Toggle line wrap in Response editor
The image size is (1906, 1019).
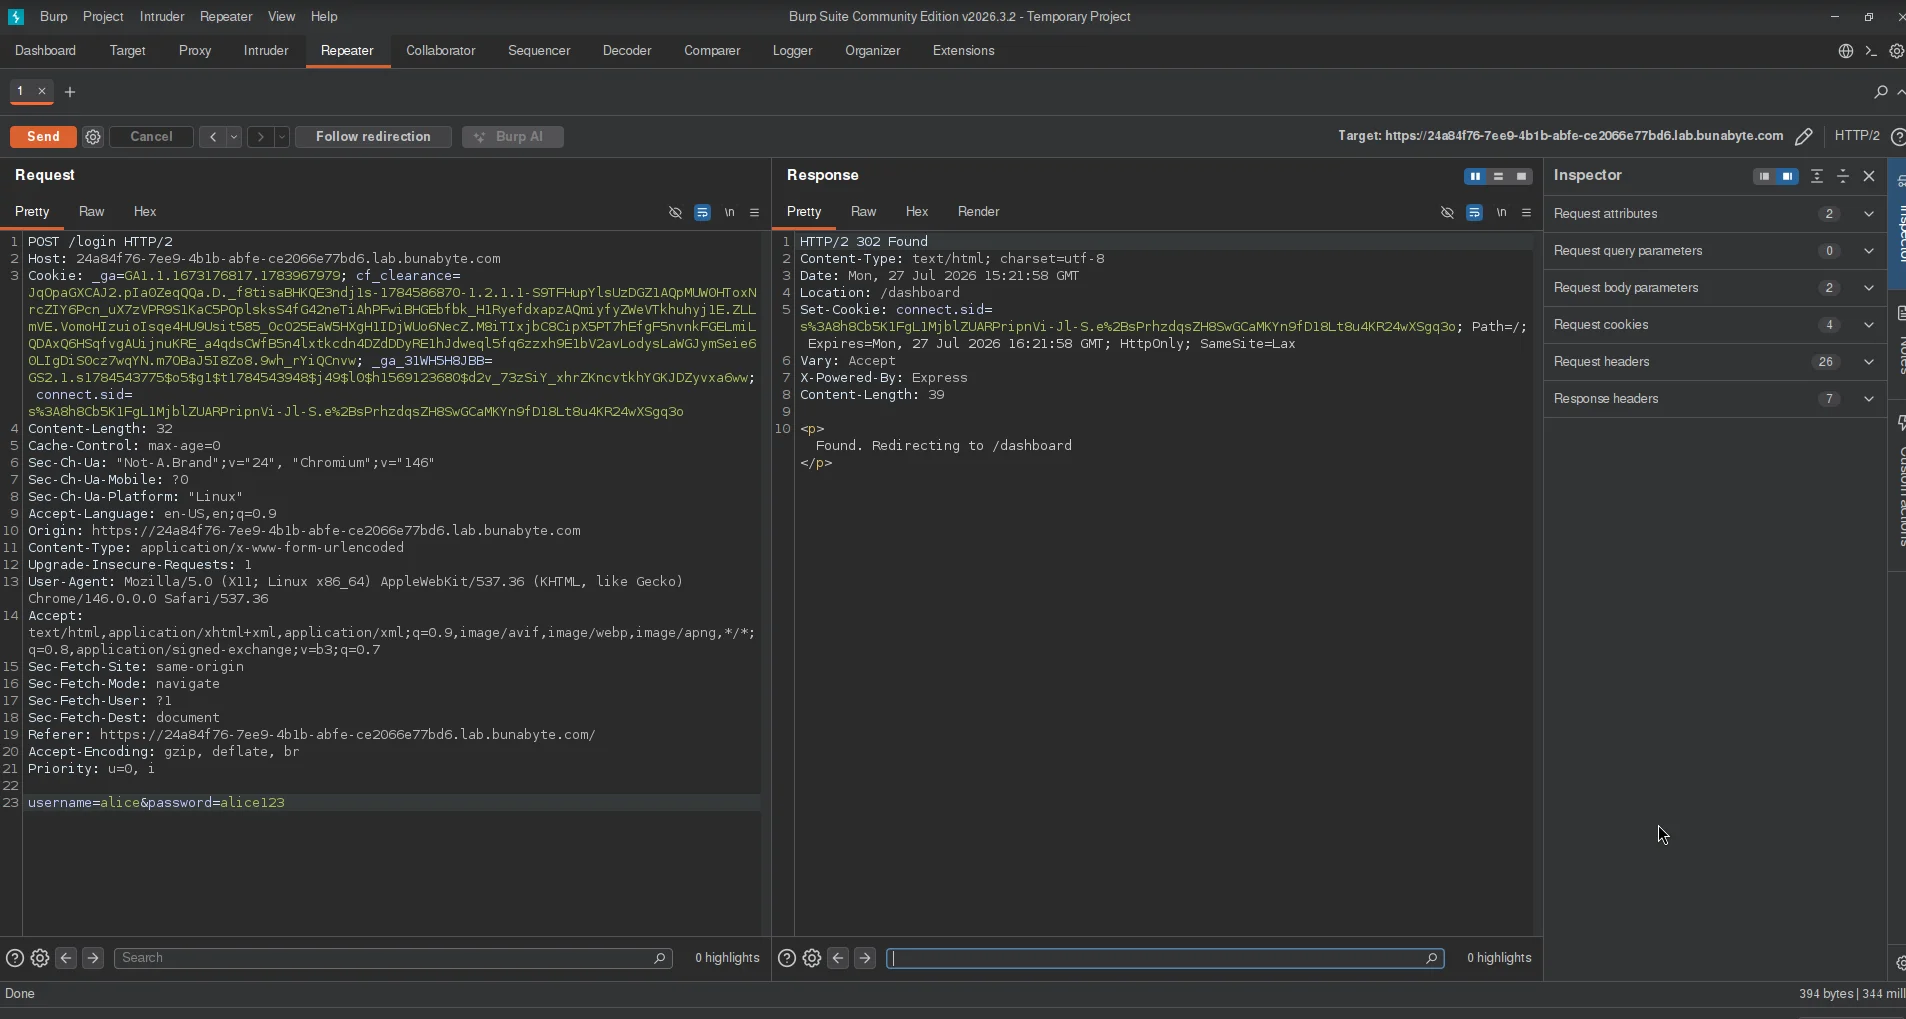[1474, 212]
